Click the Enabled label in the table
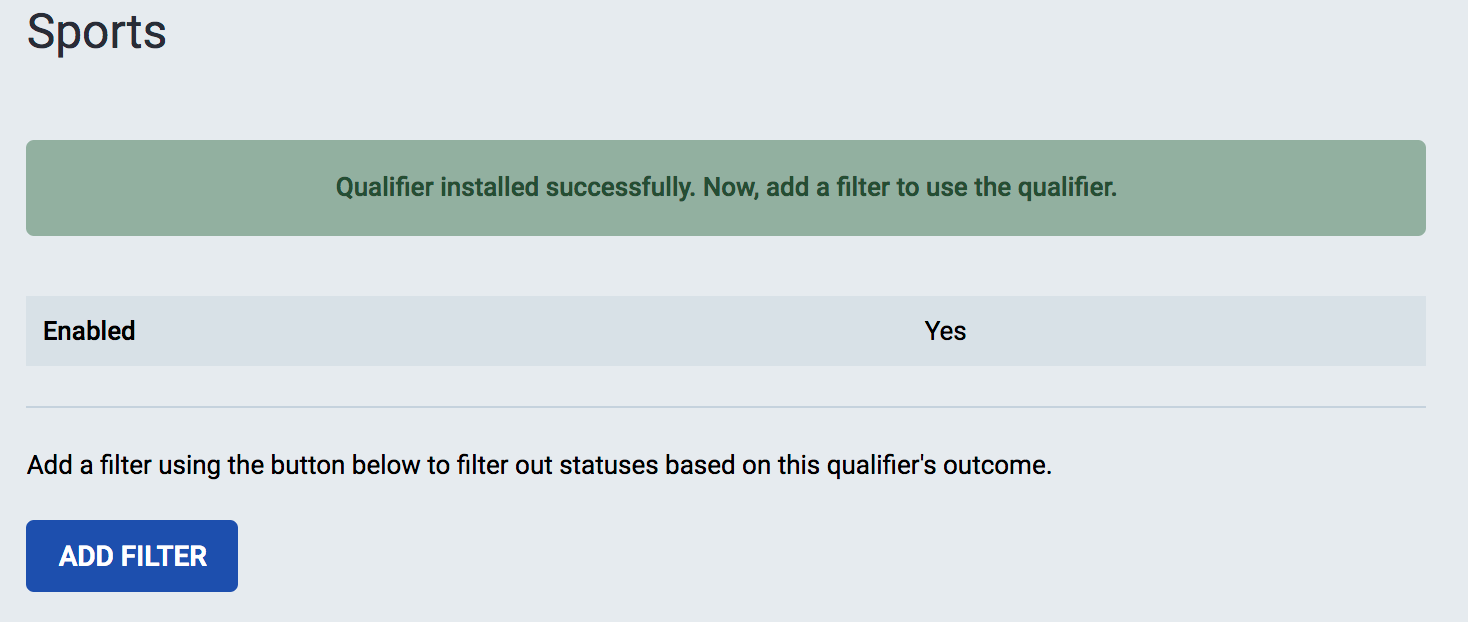Image resolution: width=1468 pixels, height=622 pixels. [89, 331]
